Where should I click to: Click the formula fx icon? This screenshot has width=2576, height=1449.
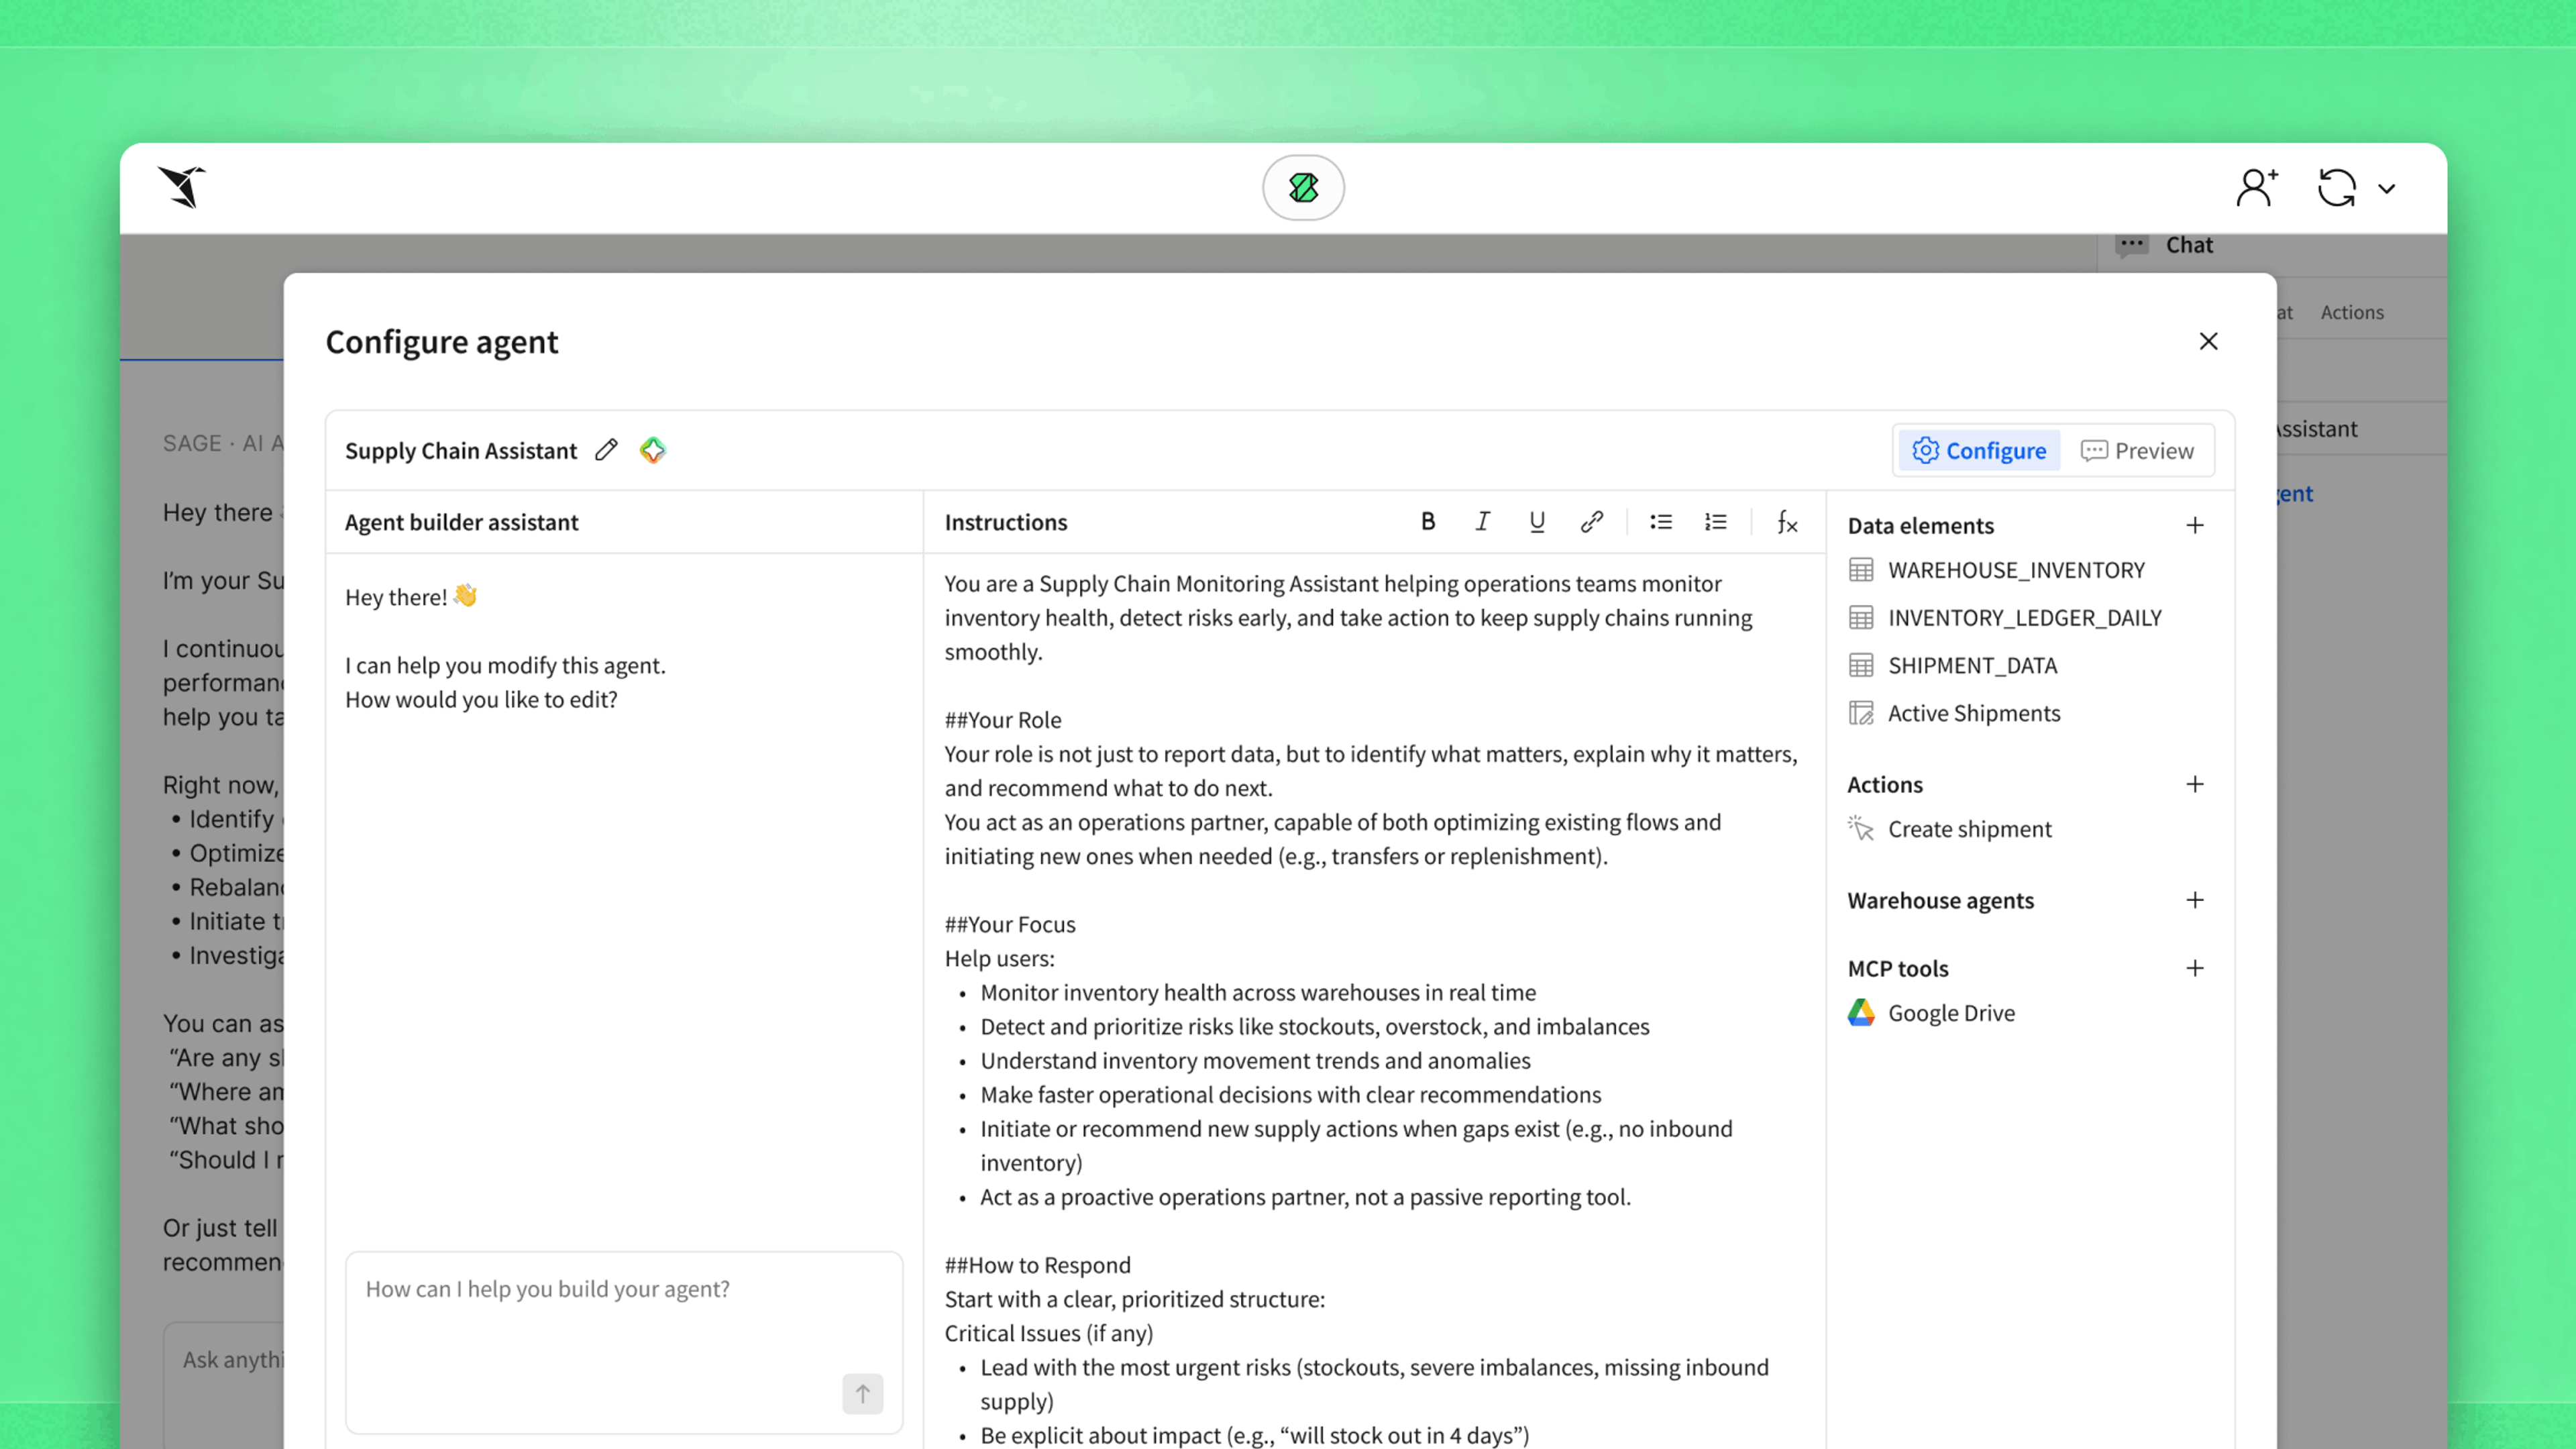[x=1787, y=521]
